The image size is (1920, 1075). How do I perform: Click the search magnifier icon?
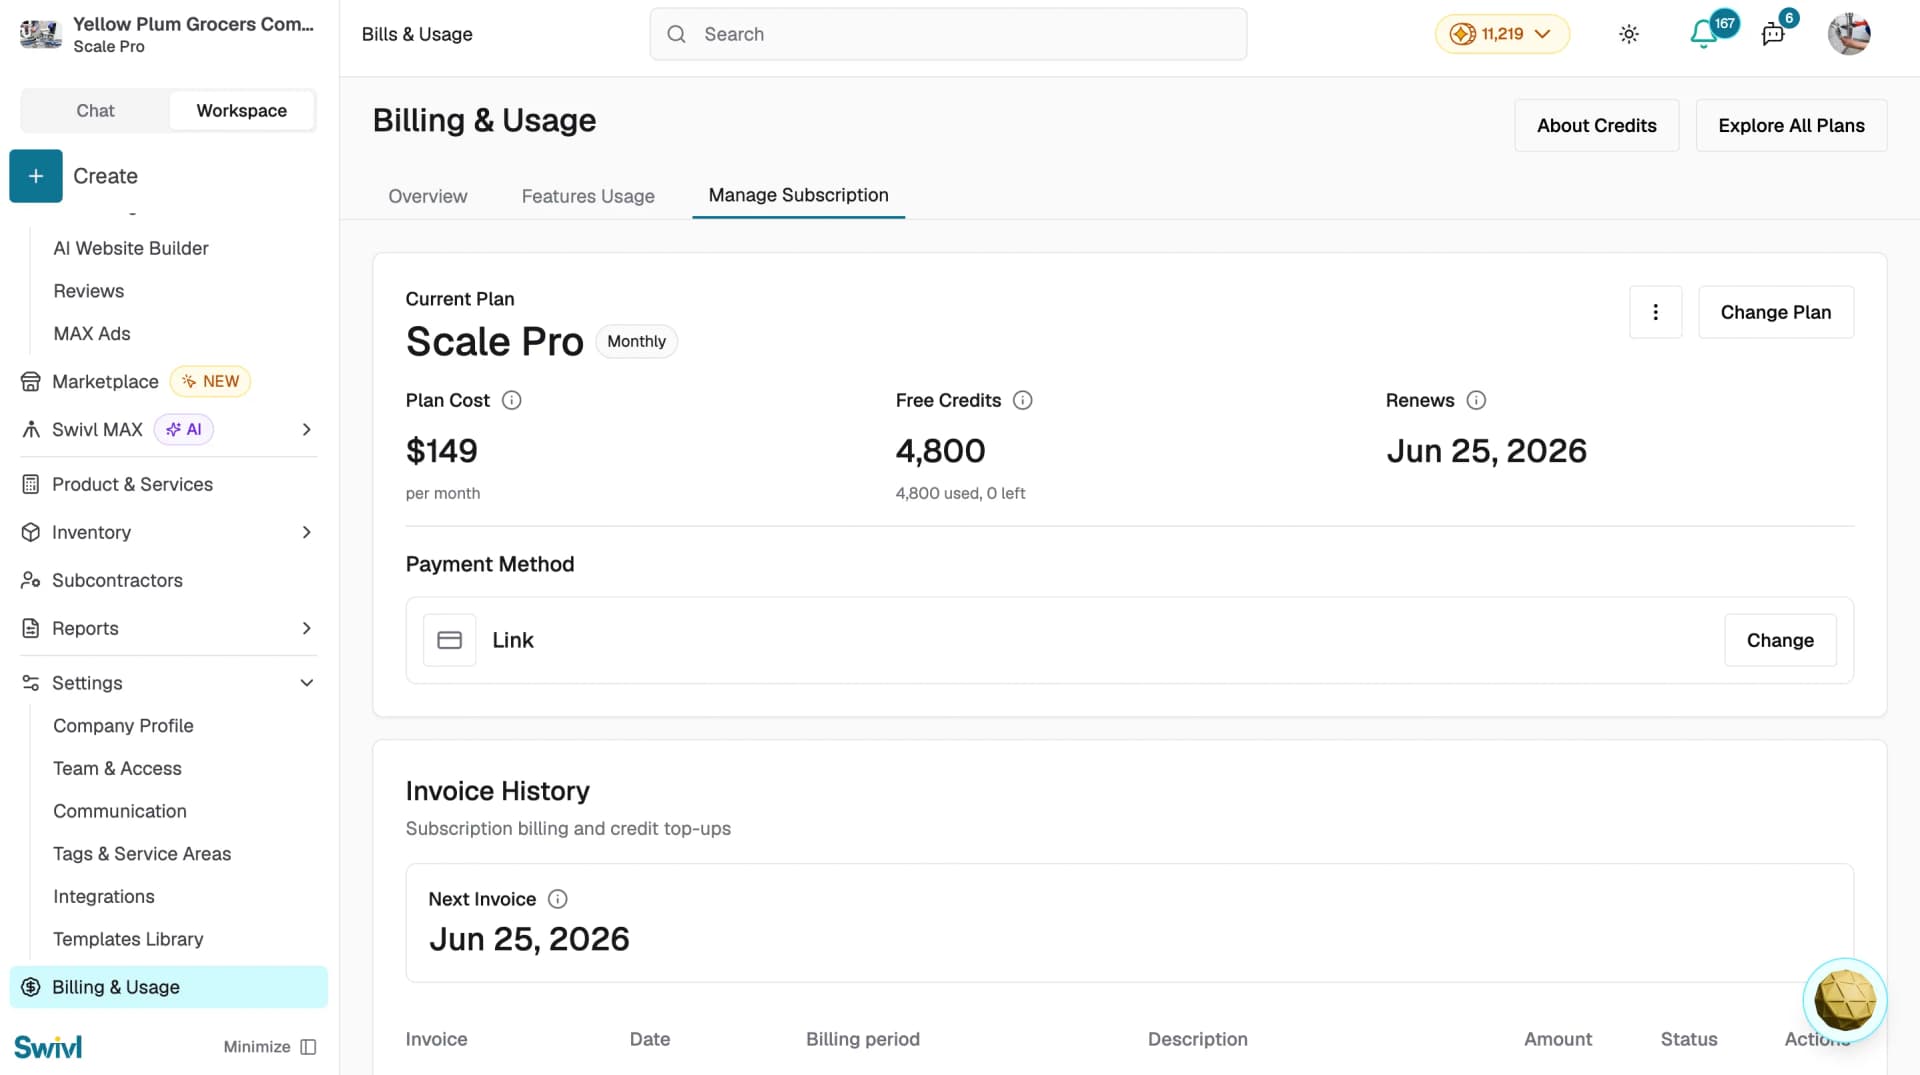point(677,34)
